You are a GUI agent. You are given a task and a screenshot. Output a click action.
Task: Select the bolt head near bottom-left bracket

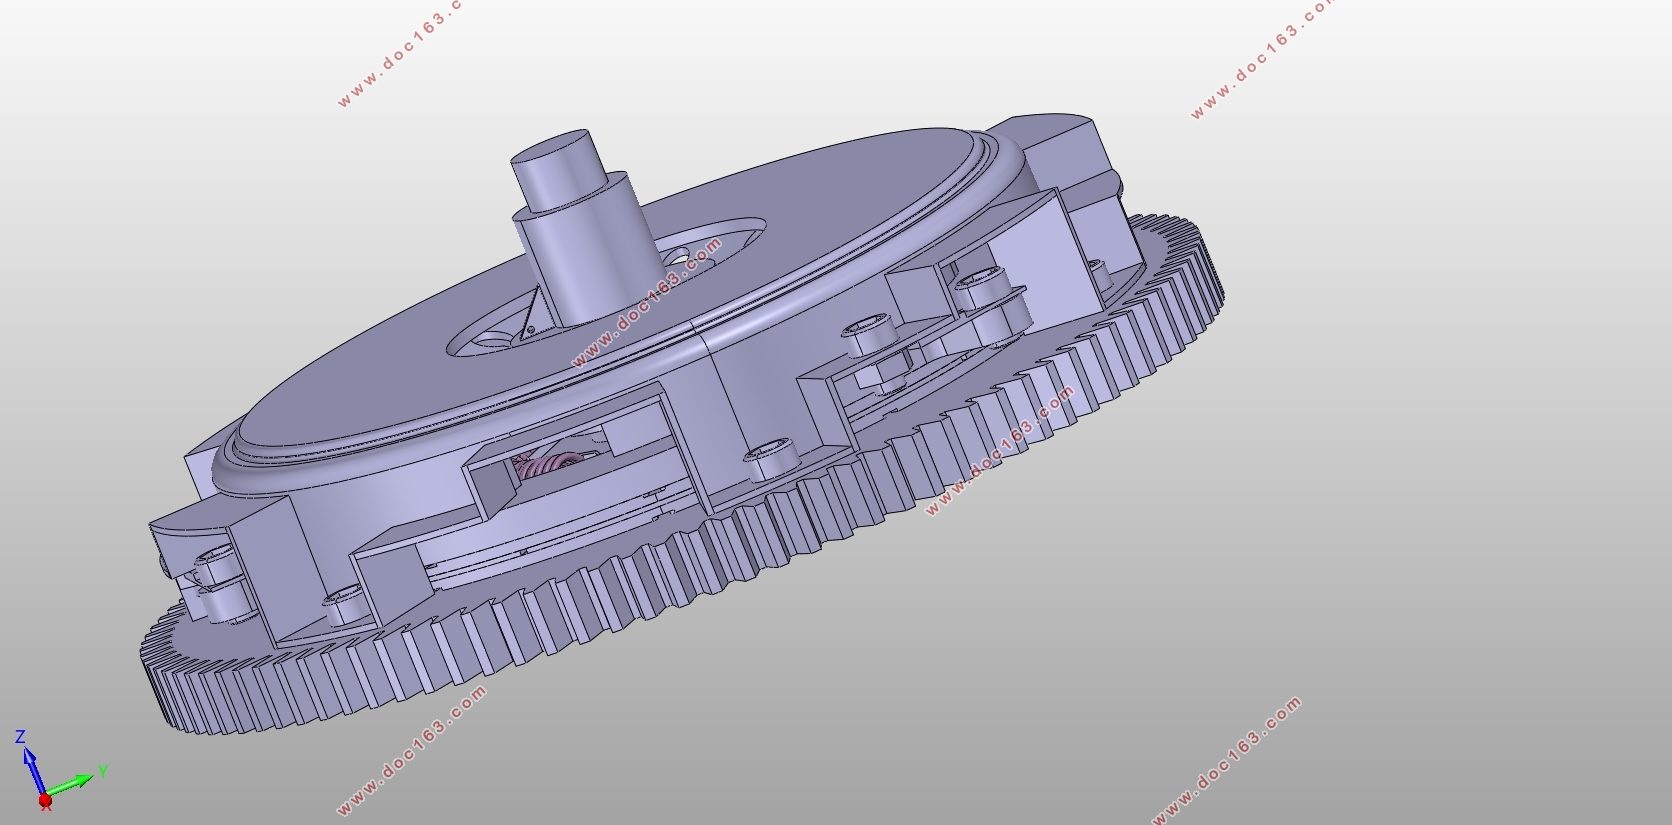coord(343,603)
